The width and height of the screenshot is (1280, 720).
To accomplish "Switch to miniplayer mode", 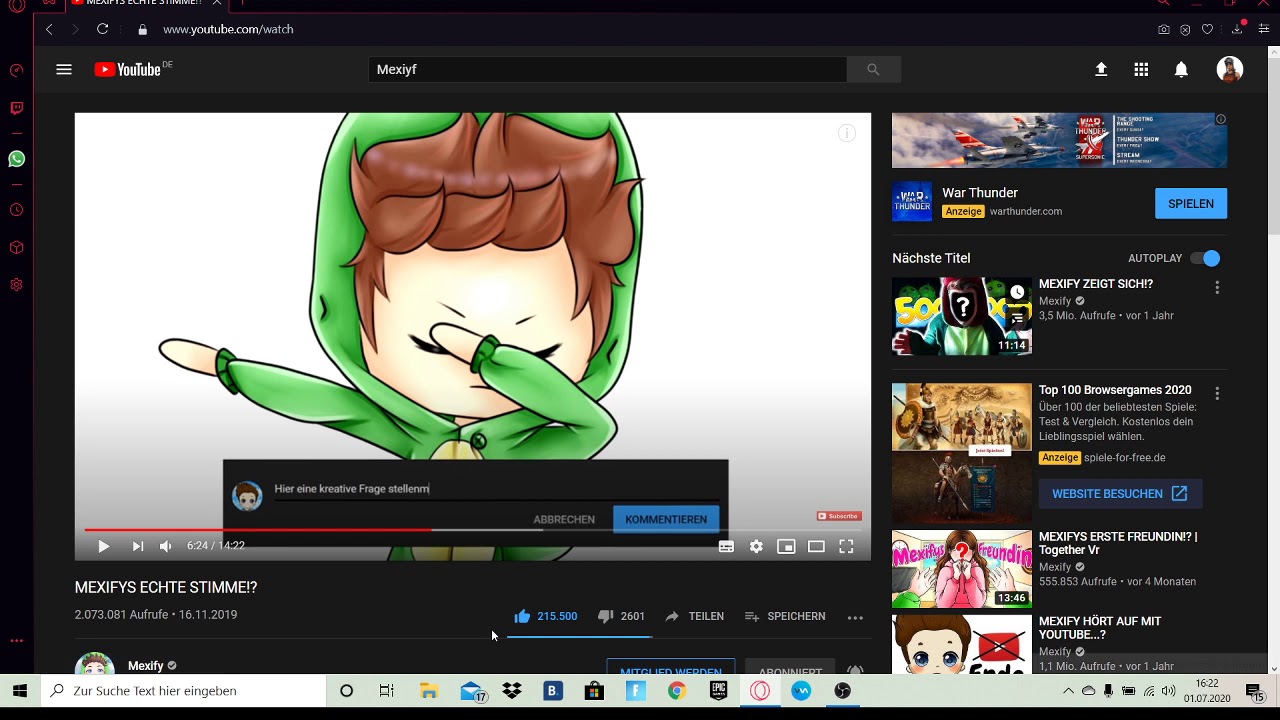I will (x=786, y=546).
